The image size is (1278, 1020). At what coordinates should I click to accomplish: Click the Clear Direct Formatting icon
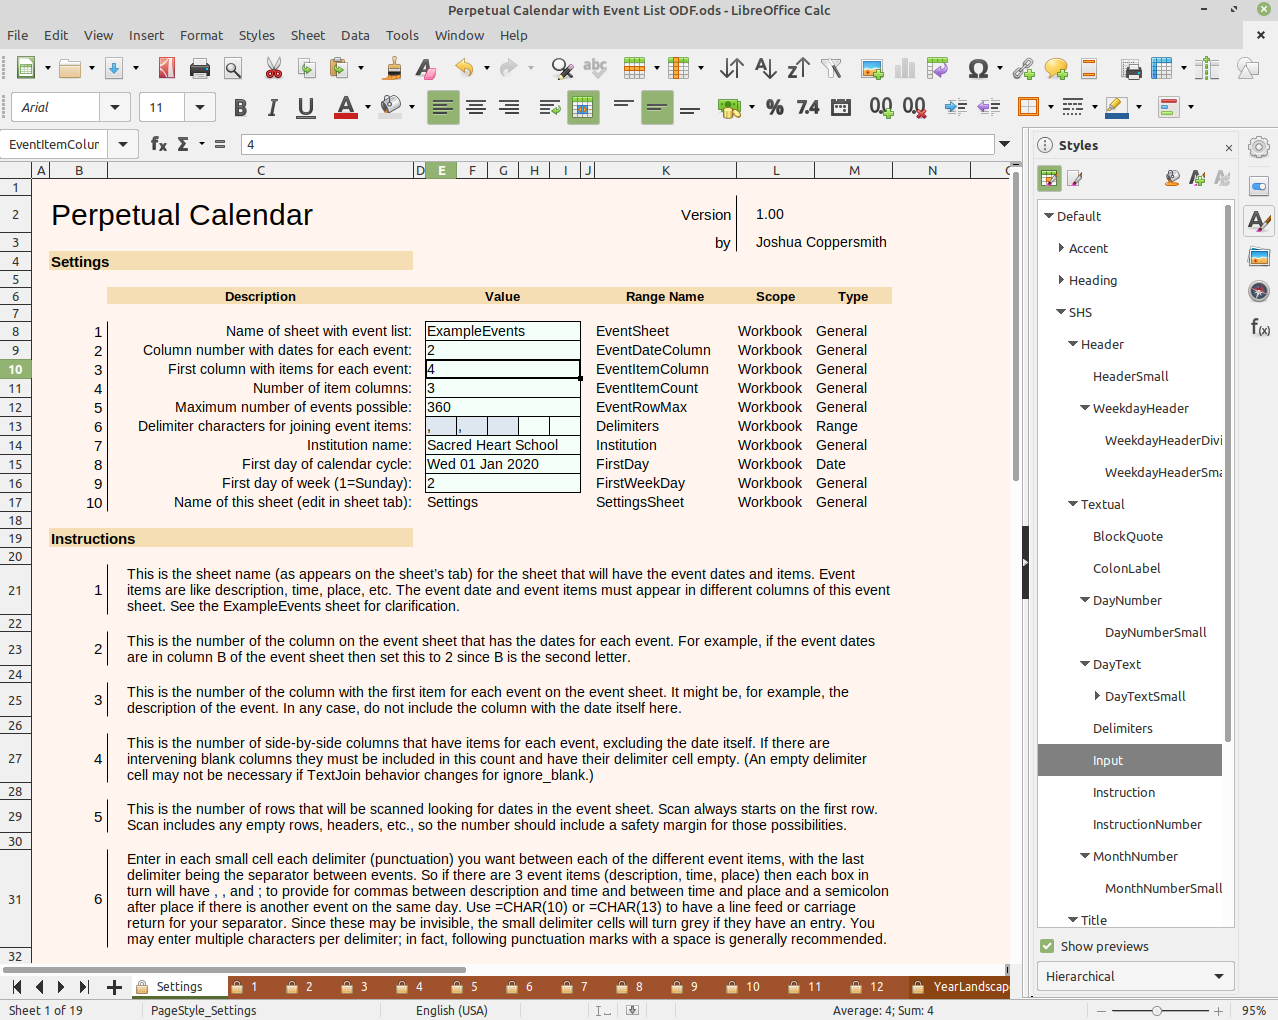coord(426,68)
